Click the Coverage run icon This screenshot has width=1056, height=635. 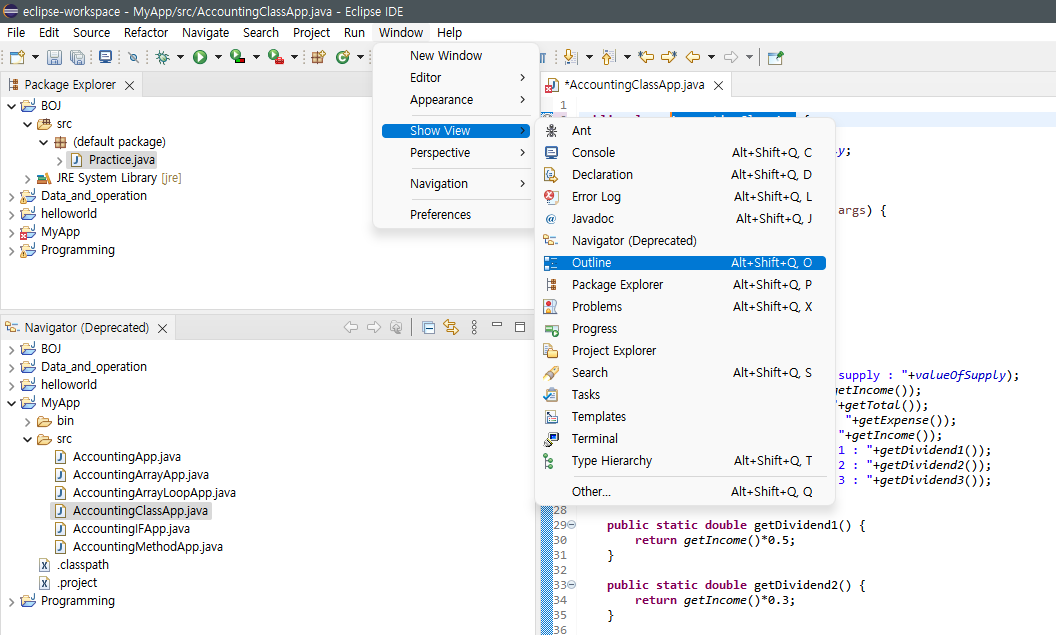(238, 57)
